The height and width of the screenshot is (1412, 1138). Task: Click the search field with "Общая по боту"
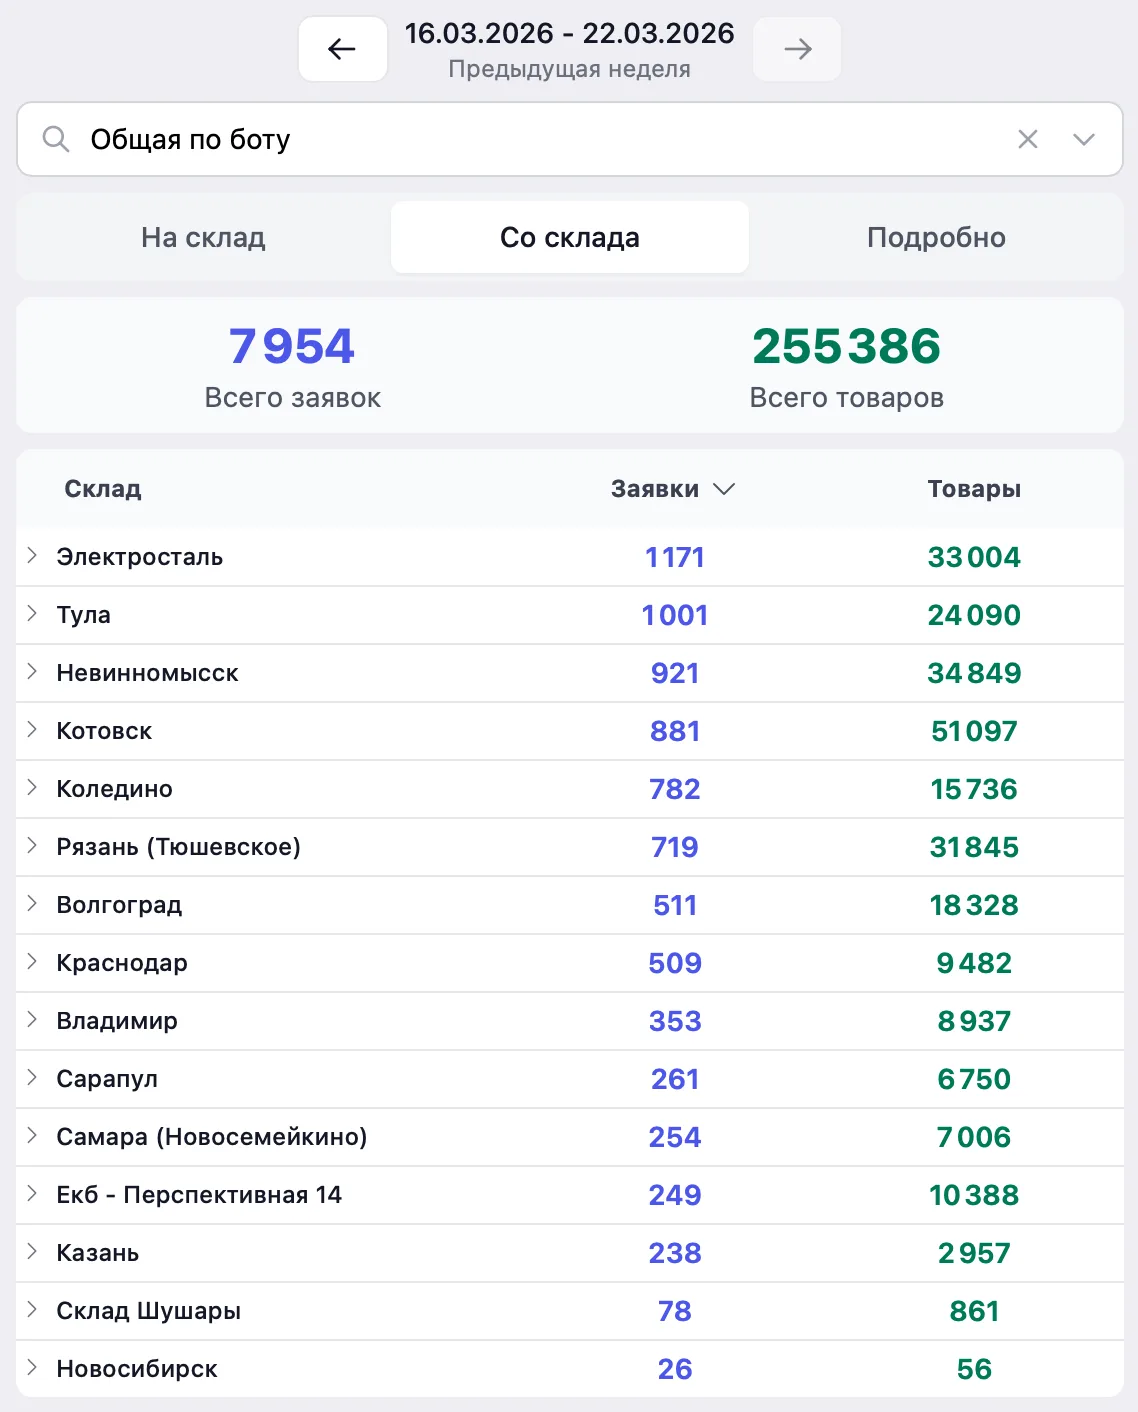[x=540, y=139]
